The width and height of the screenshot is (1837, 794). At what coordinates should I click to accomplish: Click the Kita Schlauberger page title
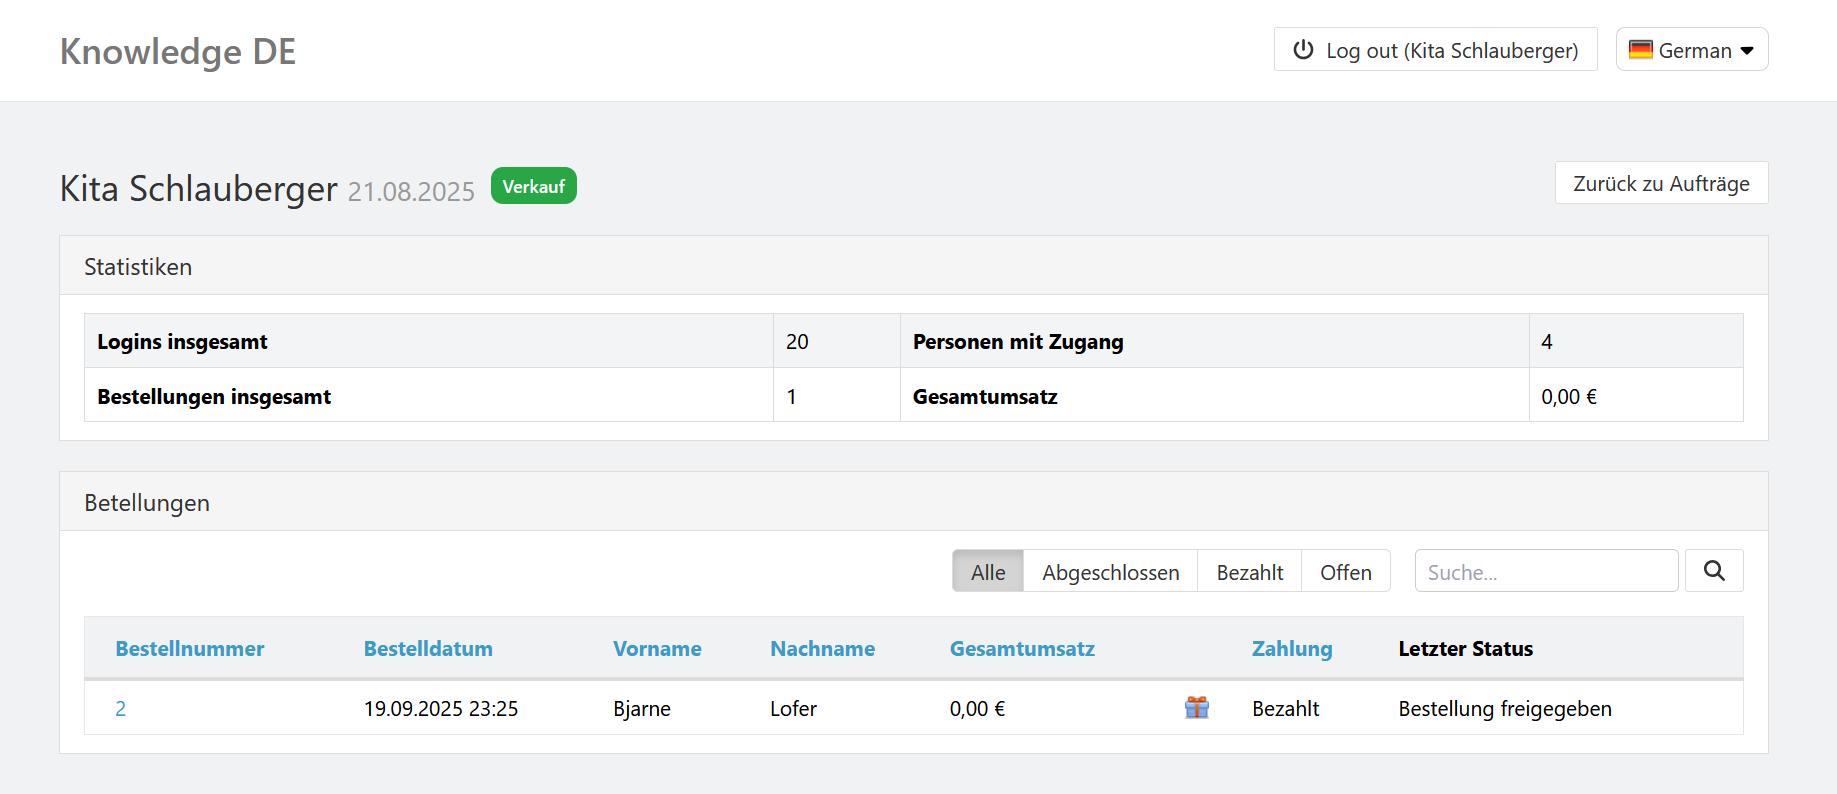tap(199, 188)
